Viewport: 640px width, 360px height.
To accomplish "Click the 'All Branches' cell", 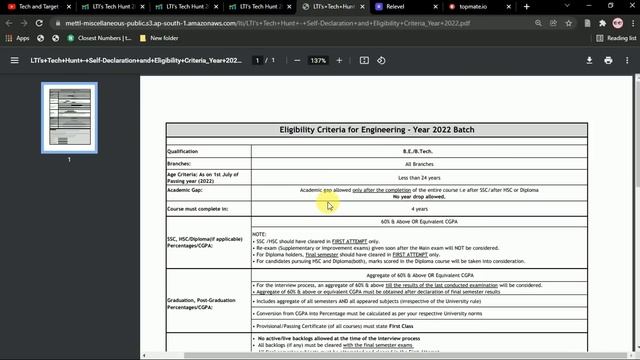I will pyautogui.click(x=419, y=164).
